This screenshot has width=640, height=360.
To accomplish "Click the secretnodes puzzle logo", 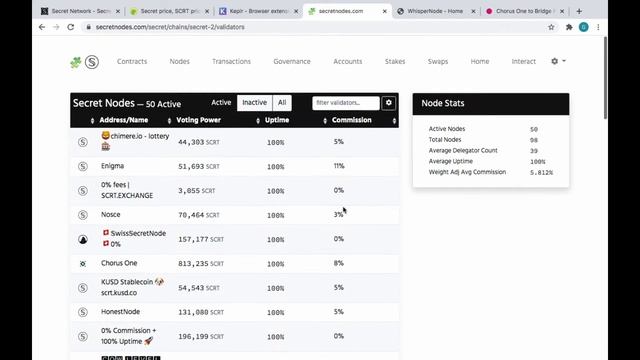I will coord(76,62).
